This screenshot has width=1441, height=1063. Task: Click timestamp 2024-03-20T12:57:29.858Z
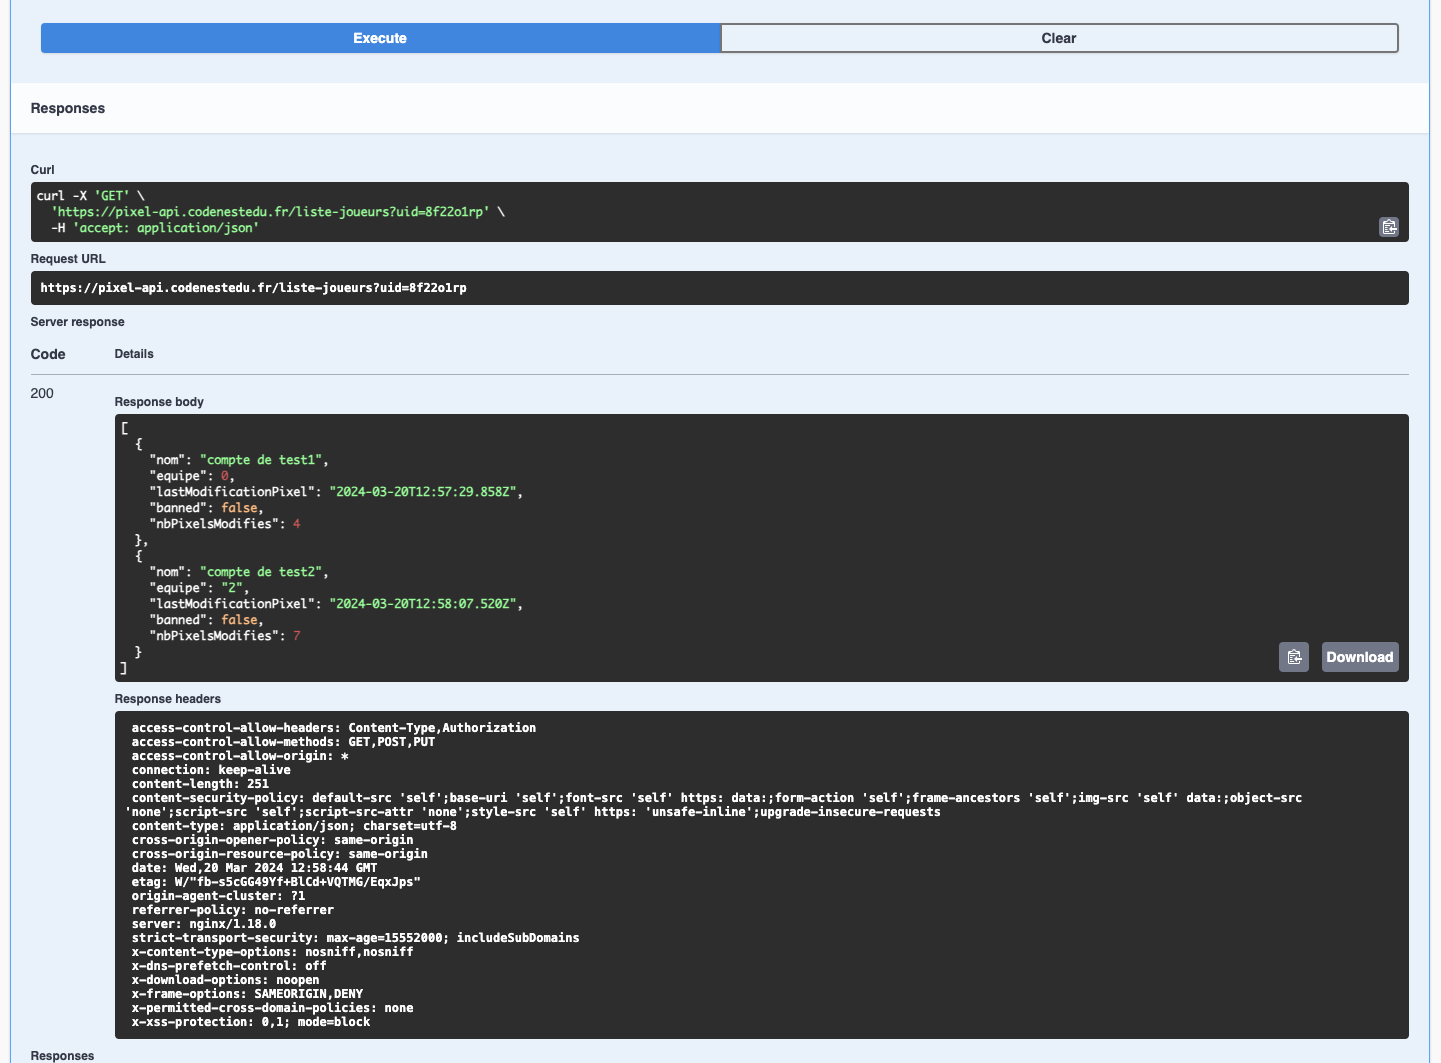pyautogui.click(x=423, y=492)
